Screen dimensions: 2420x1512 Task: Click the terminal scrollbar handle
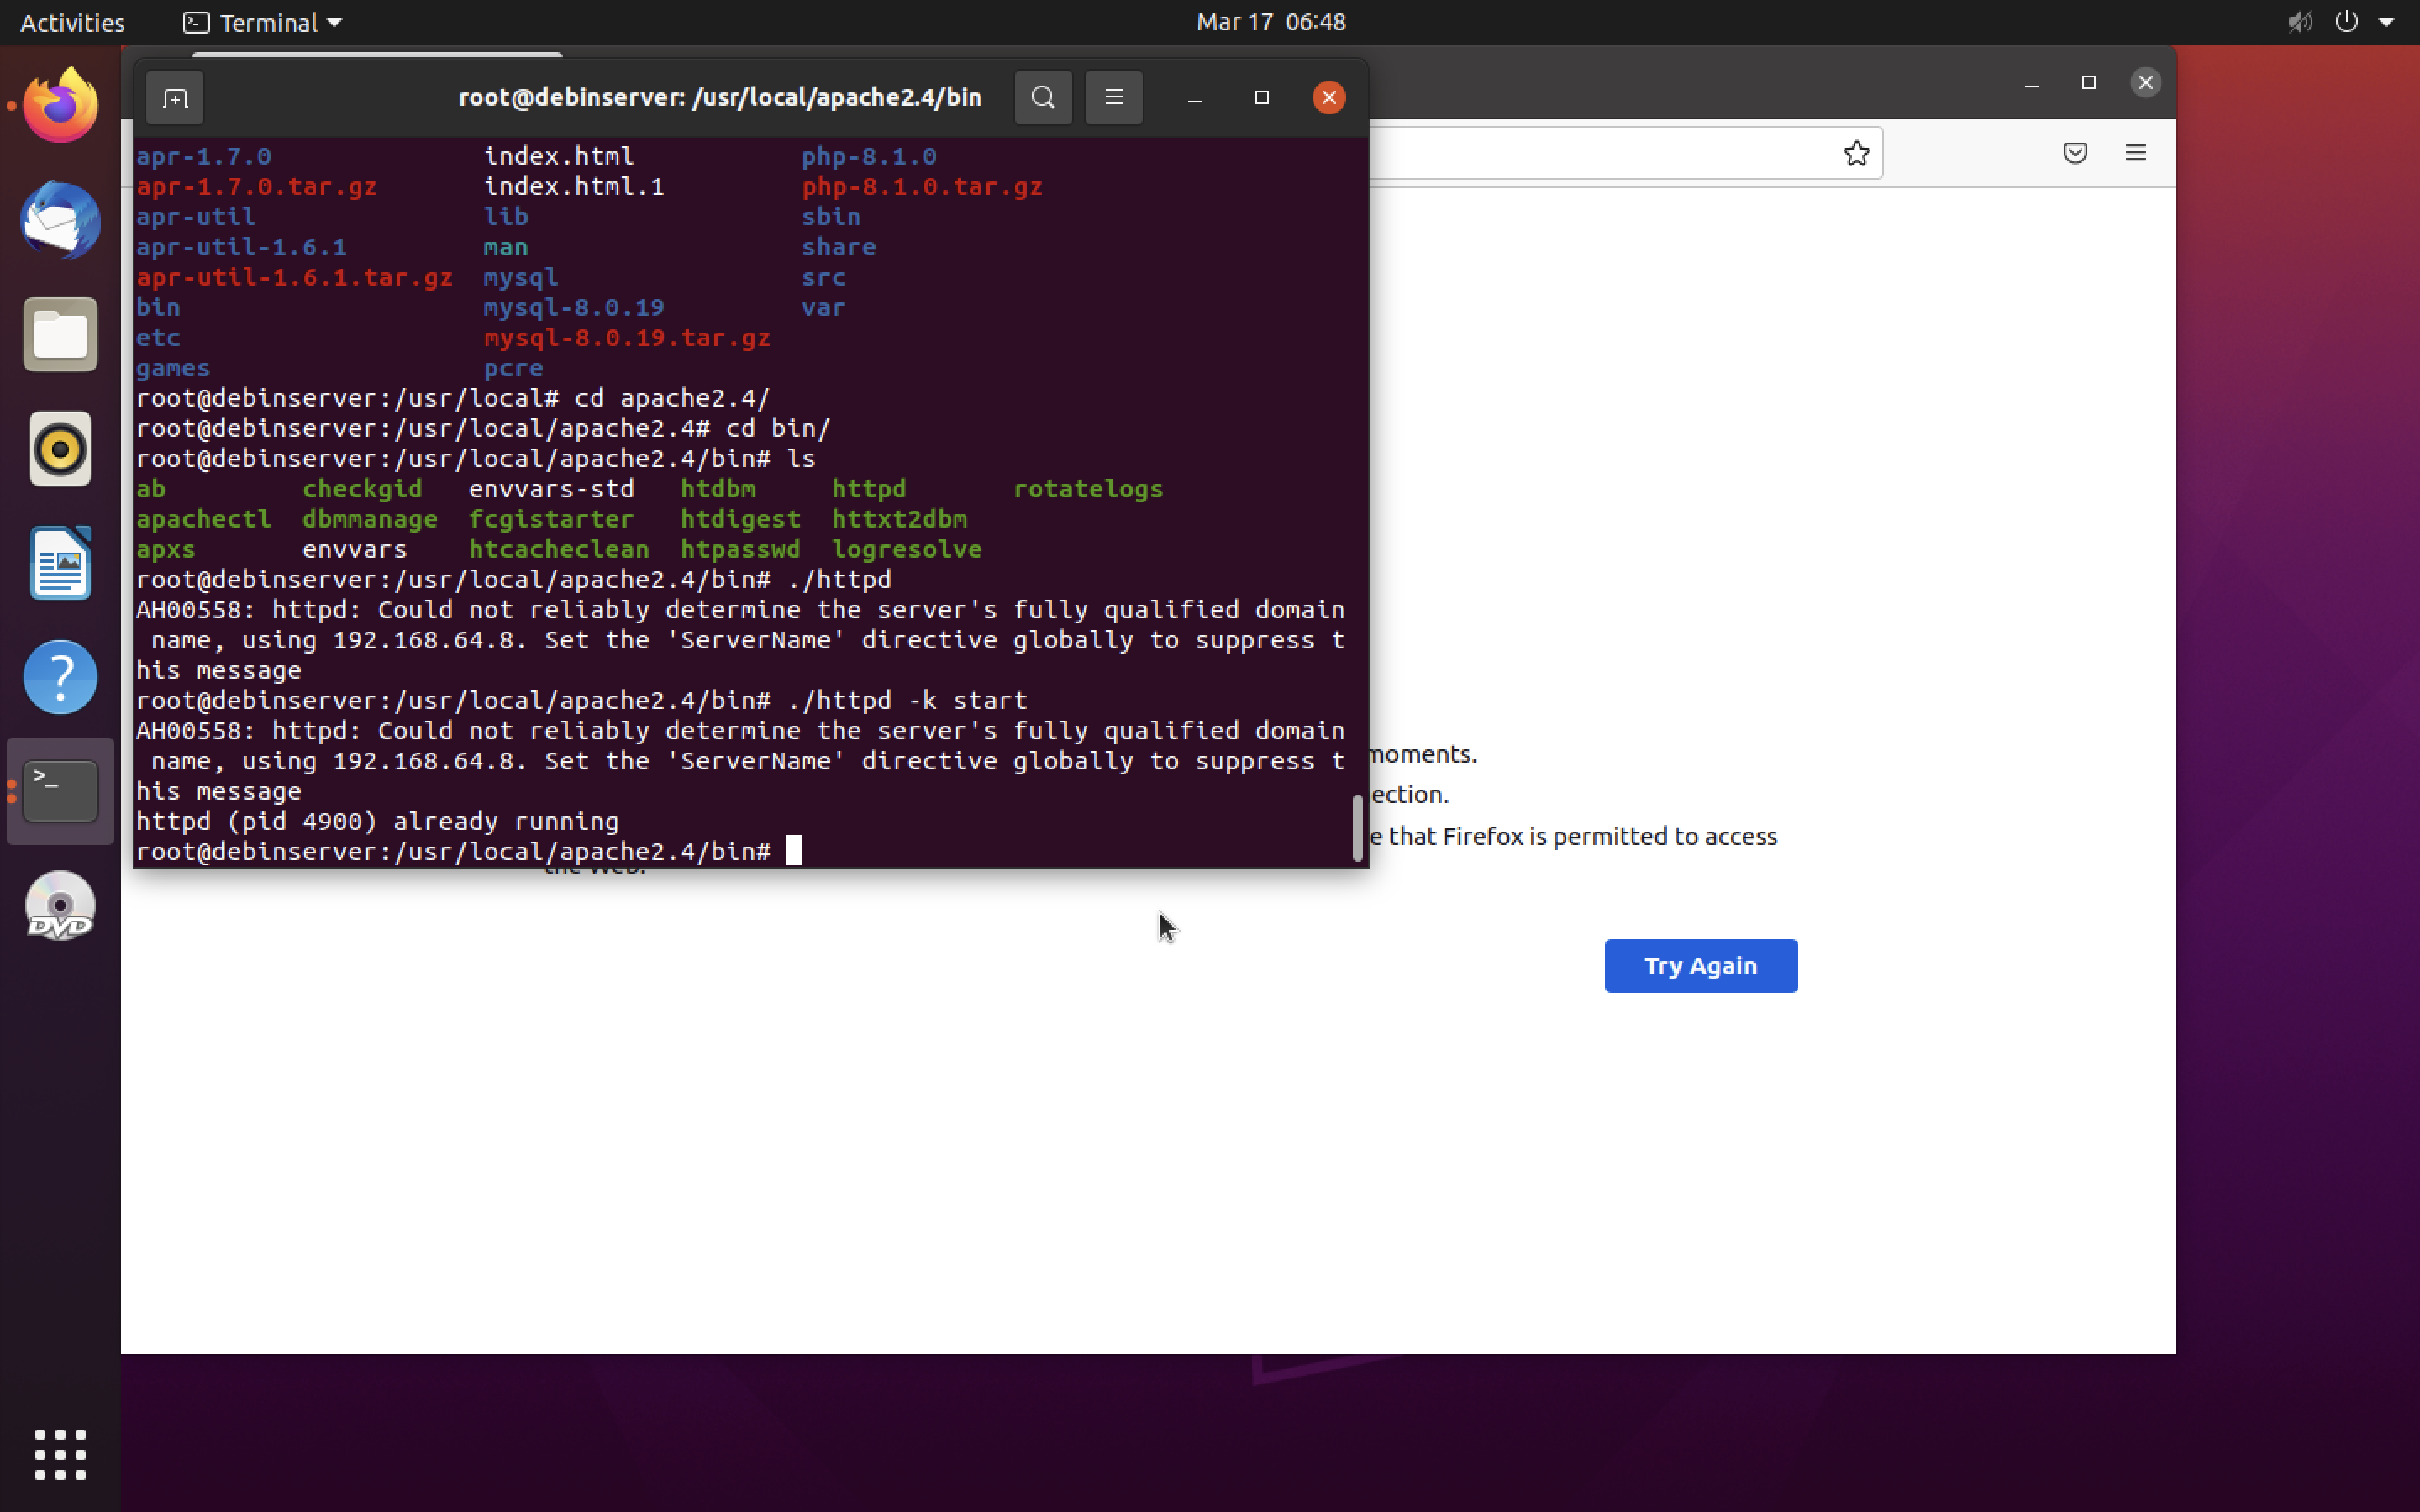click(x=1357, y=827)
